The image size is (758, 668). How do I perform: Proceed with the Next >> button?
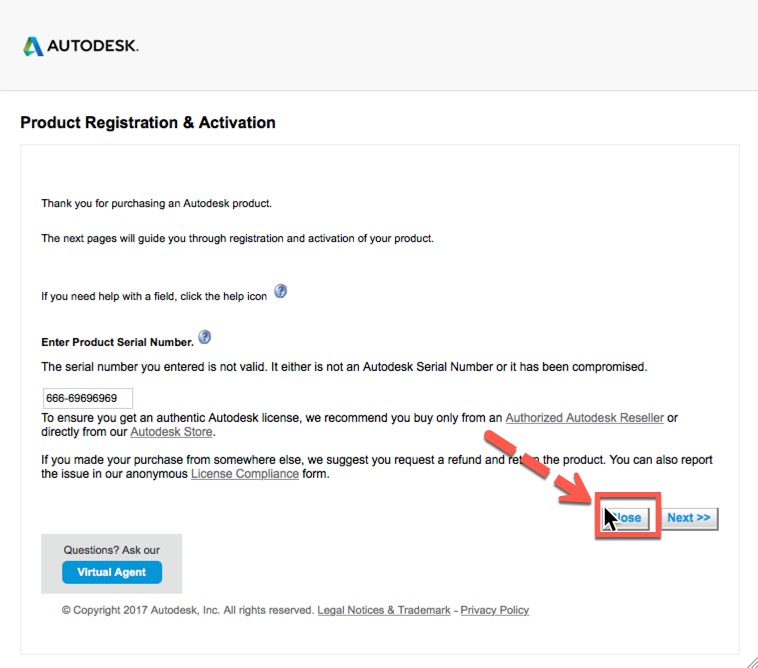[689, 518]
